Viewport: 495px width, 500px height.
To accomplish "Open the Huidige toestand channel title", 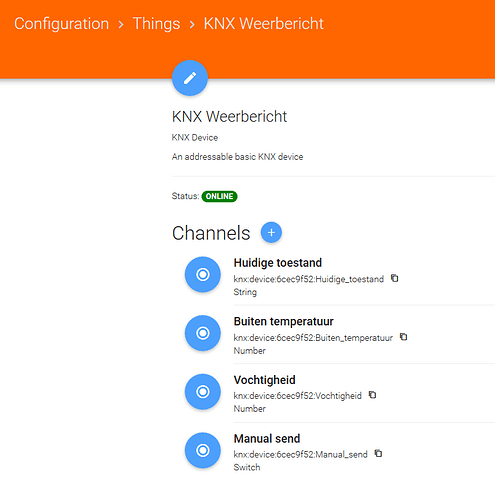I will [278, 263].
